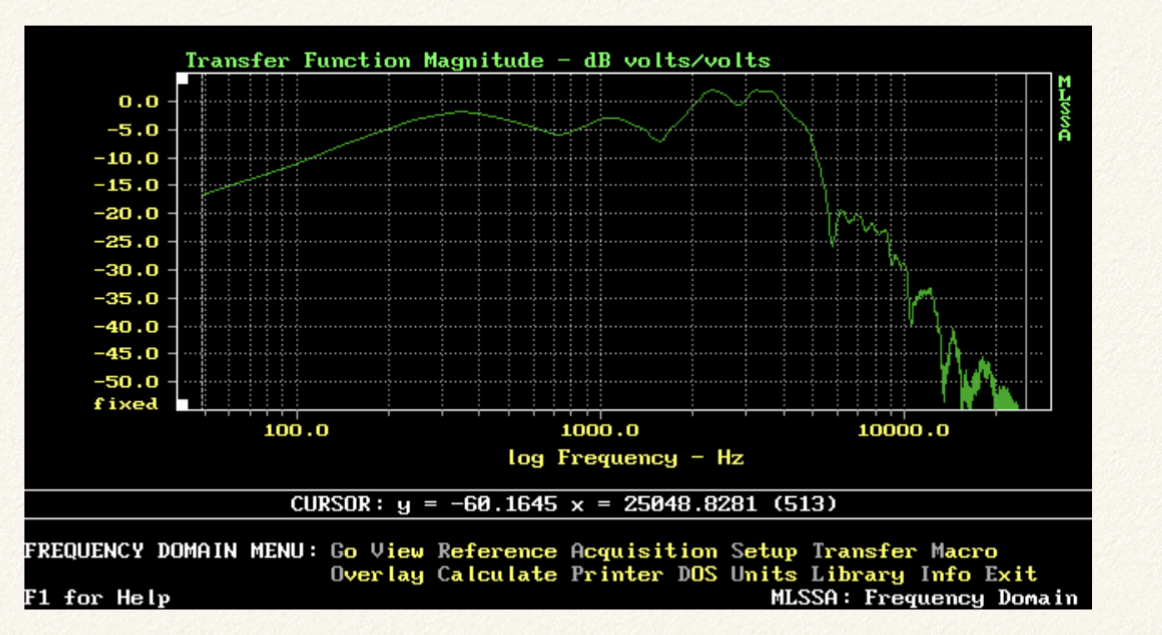The width and height of the screenshot is (1162, 635).
Task: Open the View menu item
Action: (396, 551)
